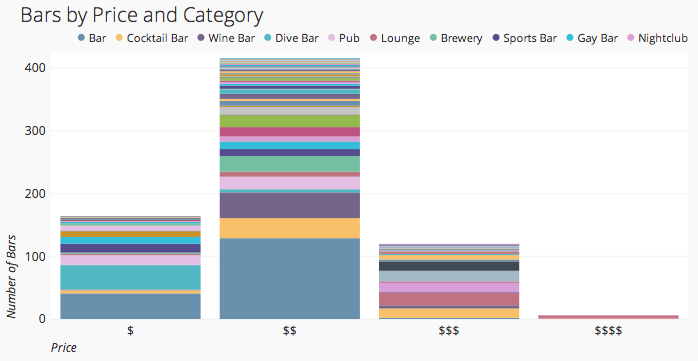Image resolution: width=698 pixels, height=361 pixels.
Task: Click the 200 y-axis tick label
Action: [35, 194]
